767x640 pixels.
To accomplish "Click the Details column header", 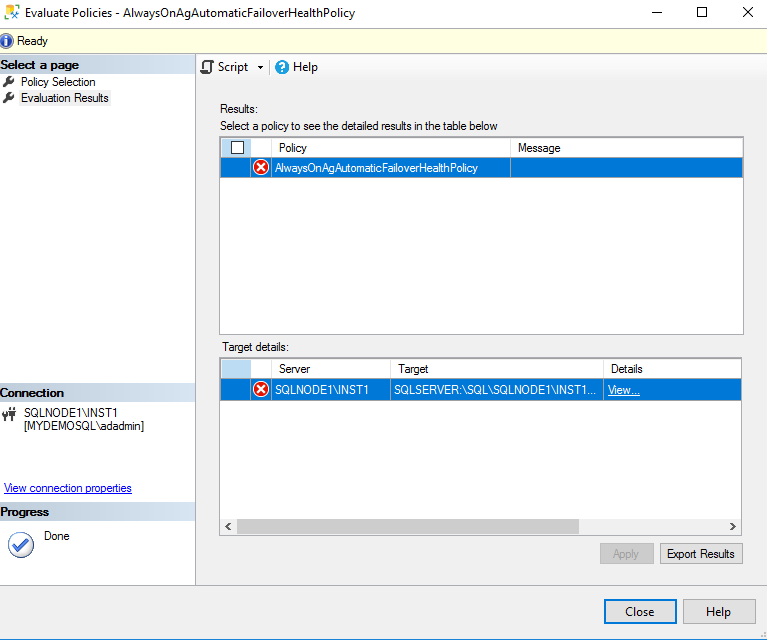I will pyautogui.click(x=672, y=369).
